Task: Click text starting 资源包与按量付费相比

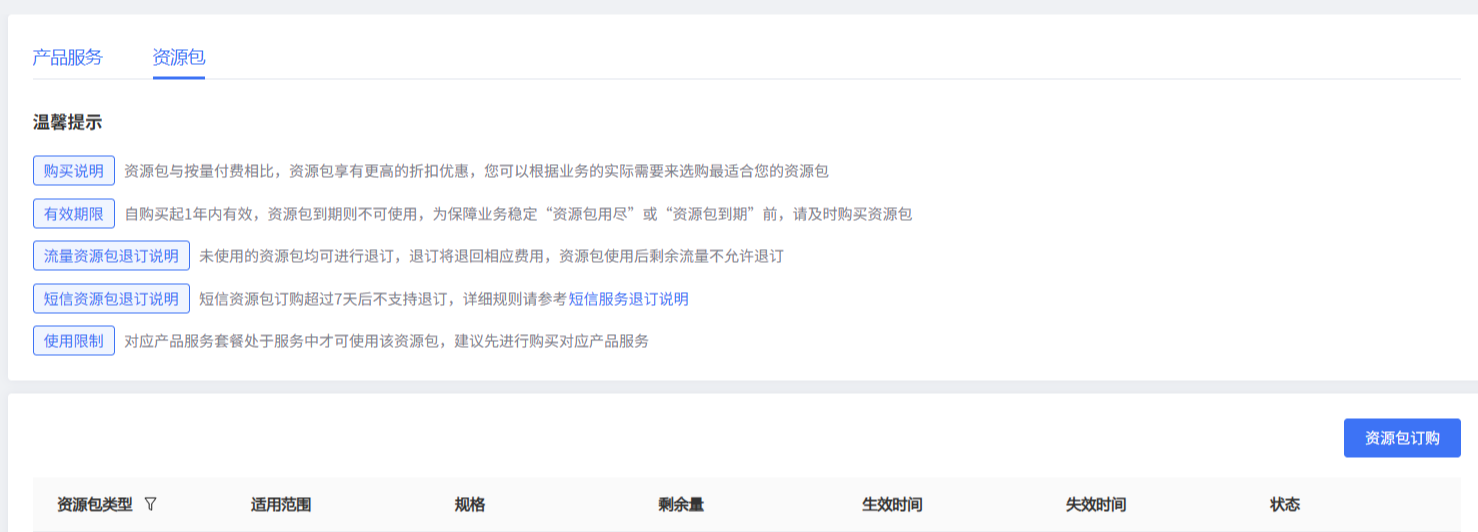Action: click(476, 171)
